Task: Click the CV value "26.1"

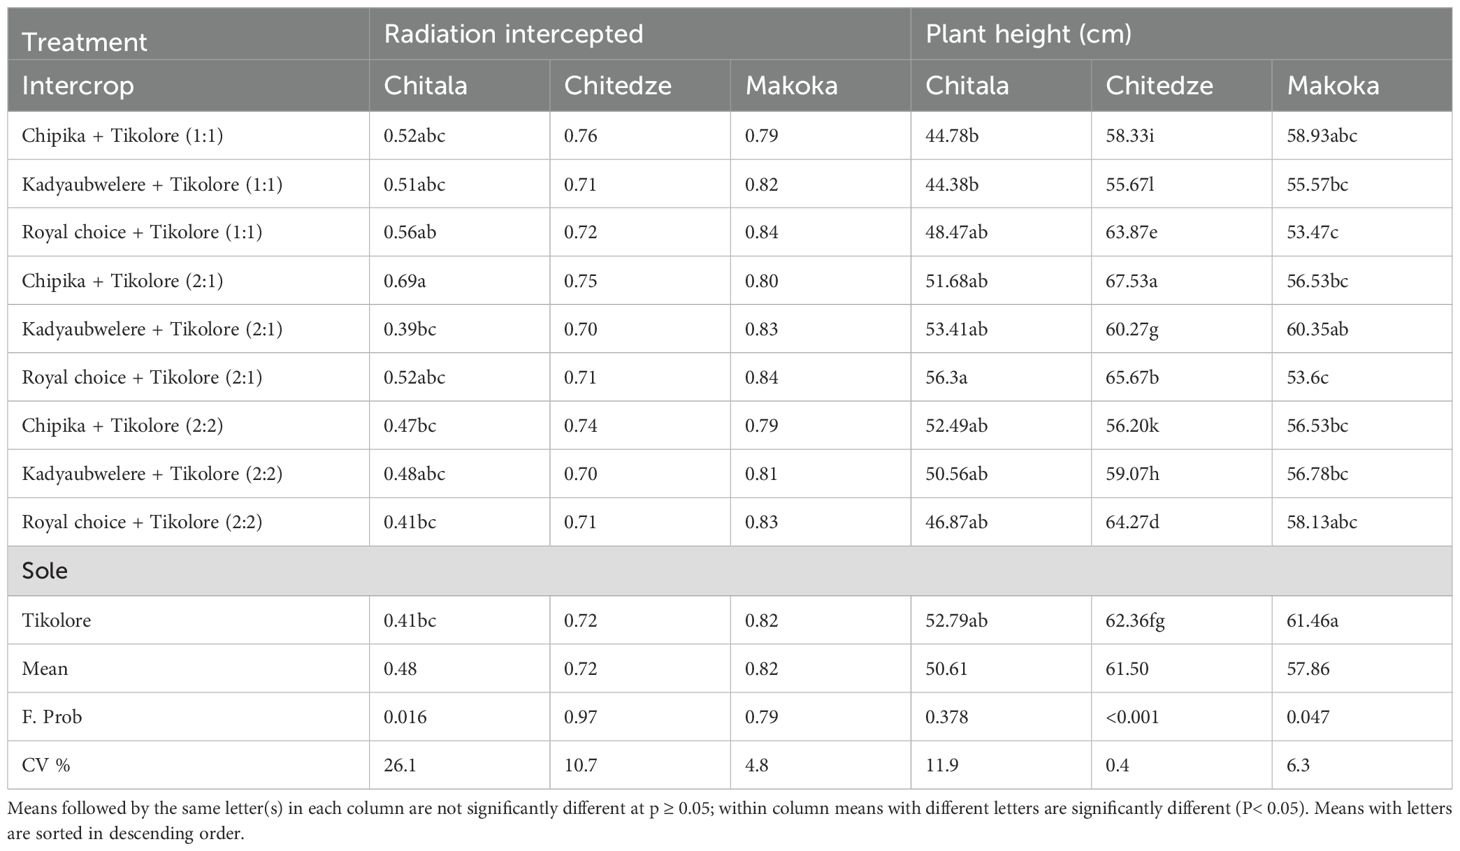Action: click(x=399, y=766)
